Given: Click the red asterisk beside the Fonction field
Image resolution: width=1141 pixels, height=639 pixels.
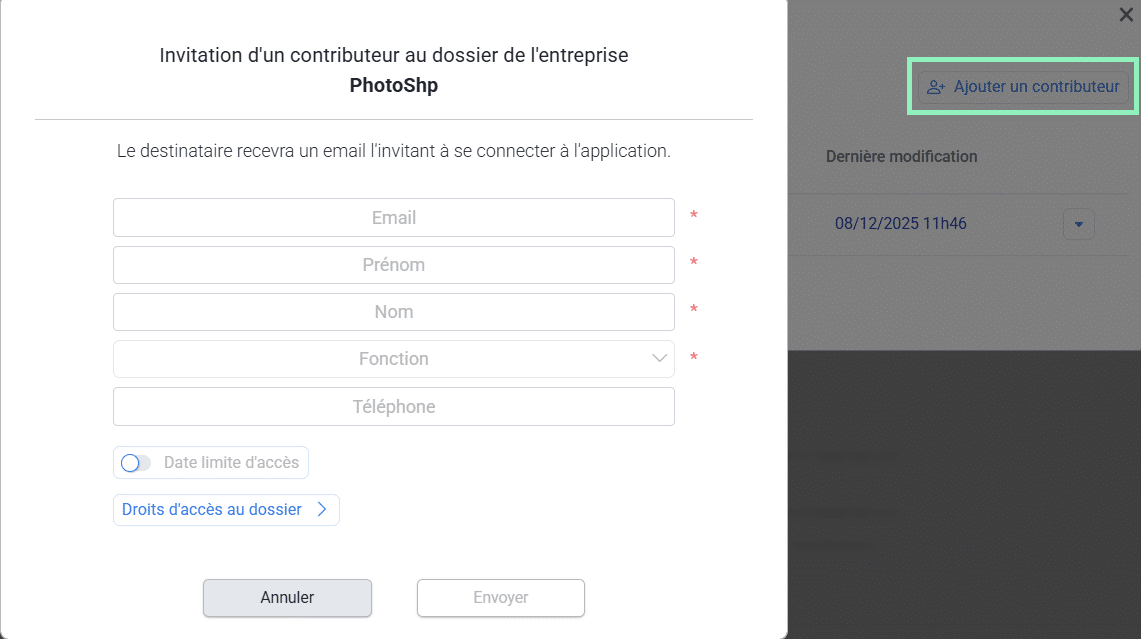Looking at the screenshot, I should pos(694,358).
